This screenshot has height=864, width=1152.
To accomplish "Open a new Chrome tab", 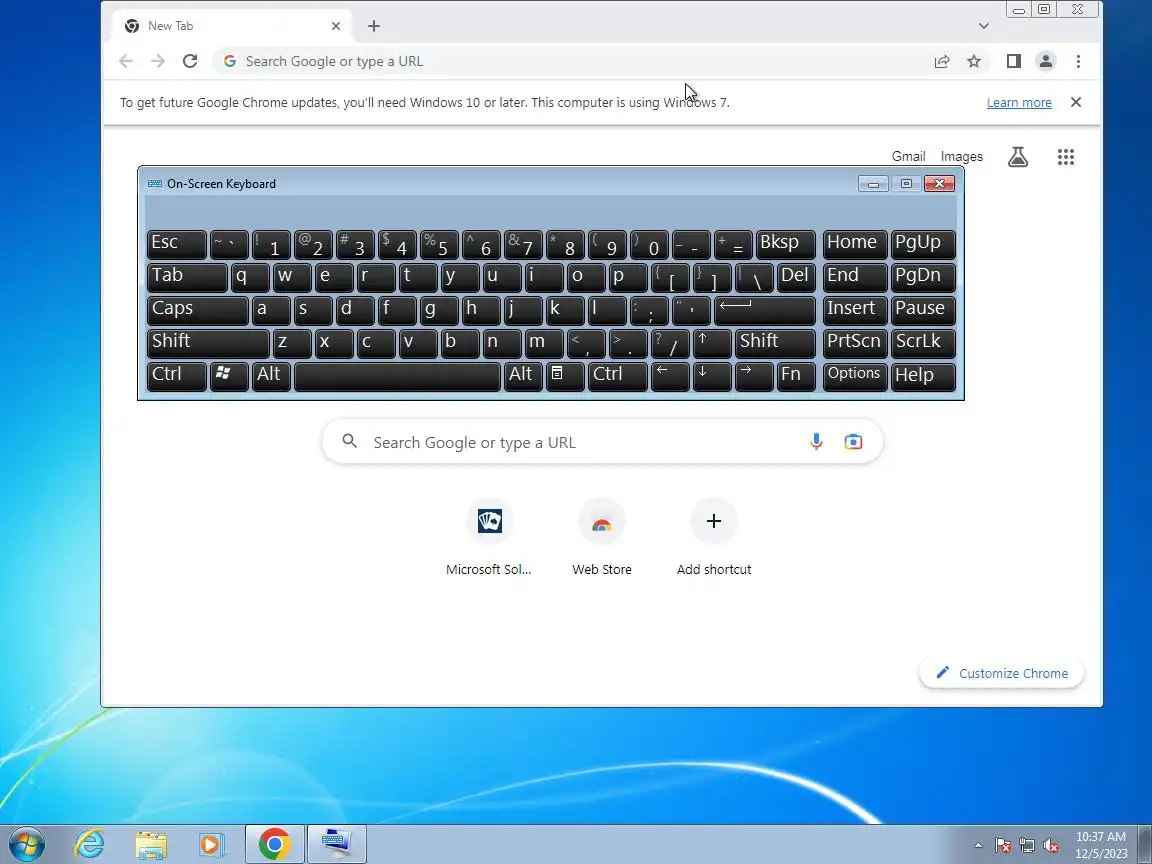I will point(373,26).
